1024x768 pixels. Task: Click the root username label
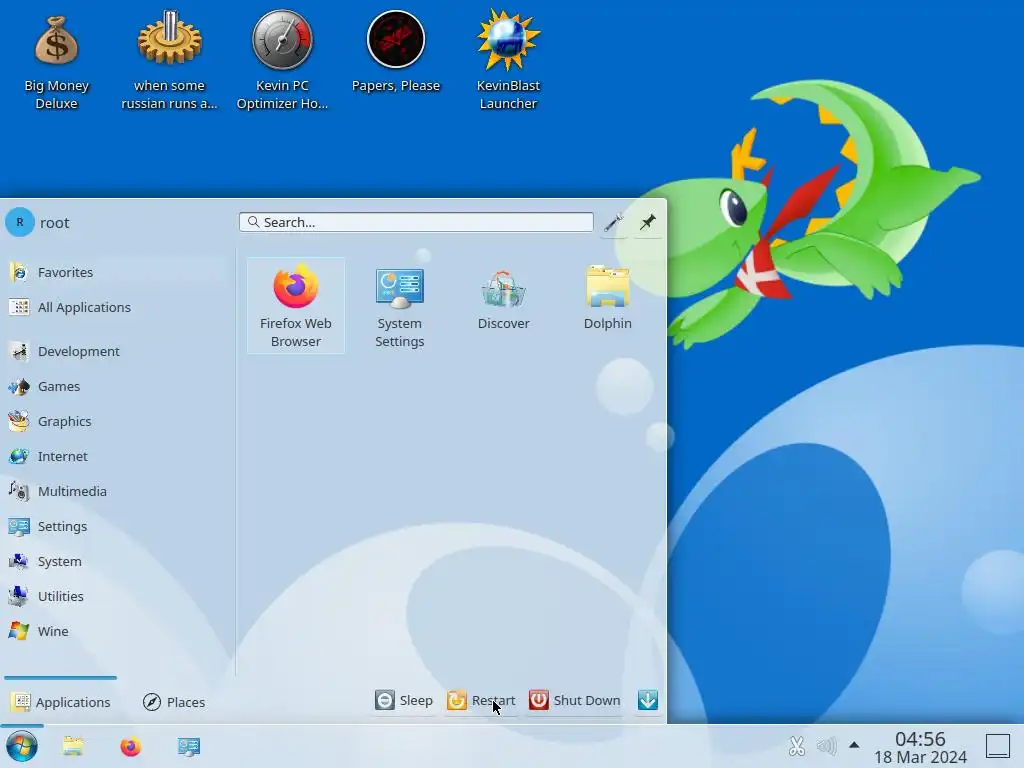54,223
